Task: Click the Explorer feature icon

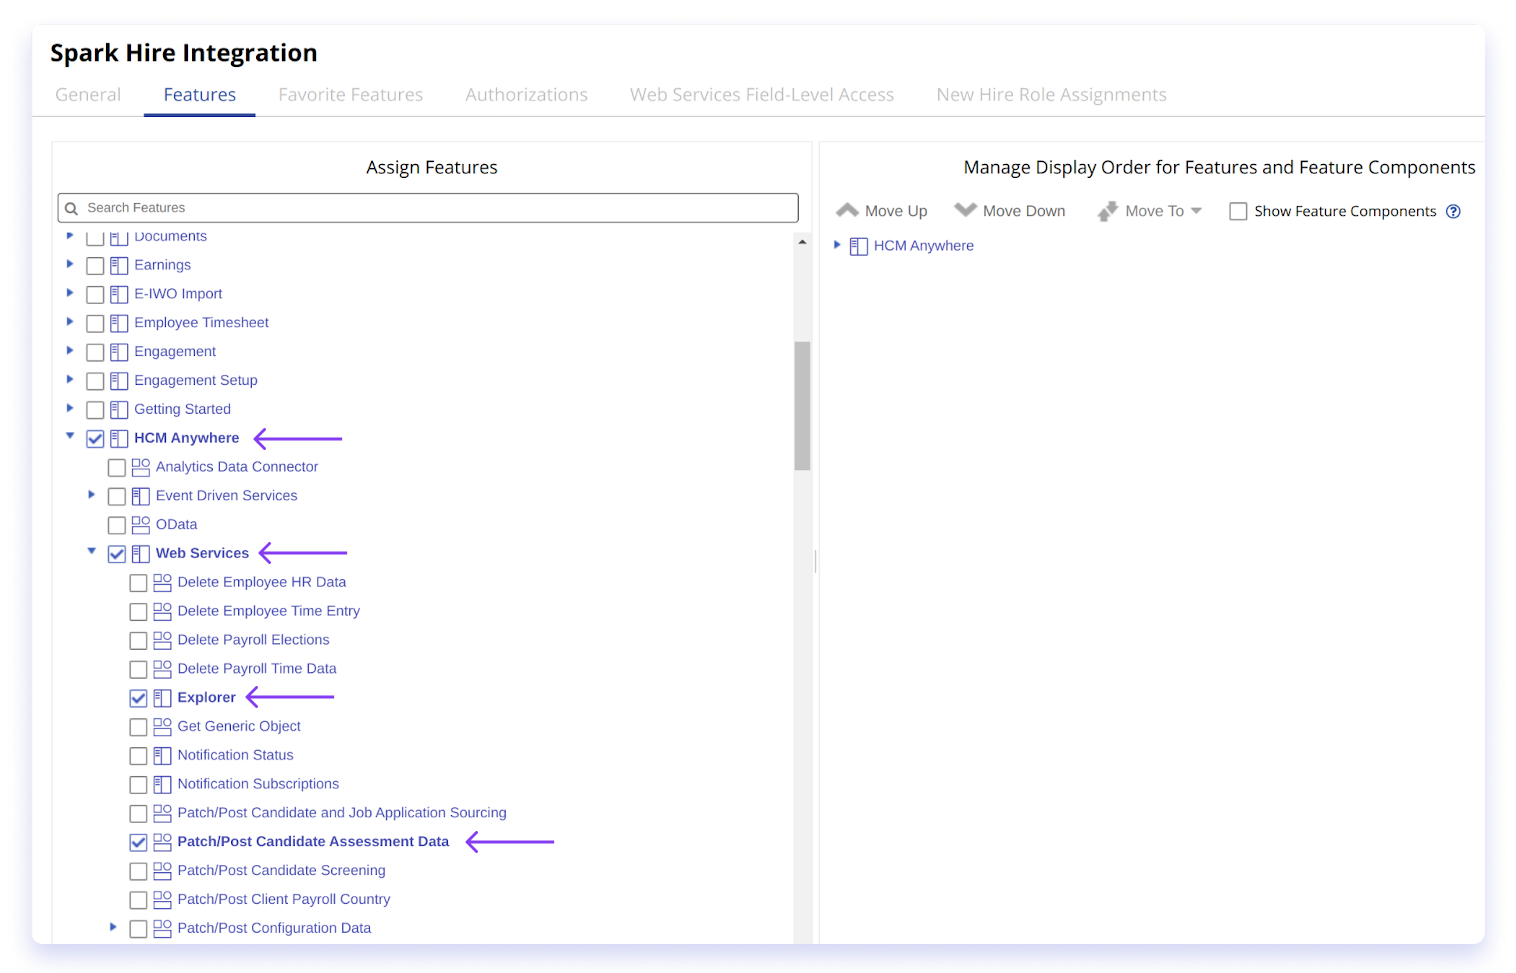Action: click(x=162, y=698)
